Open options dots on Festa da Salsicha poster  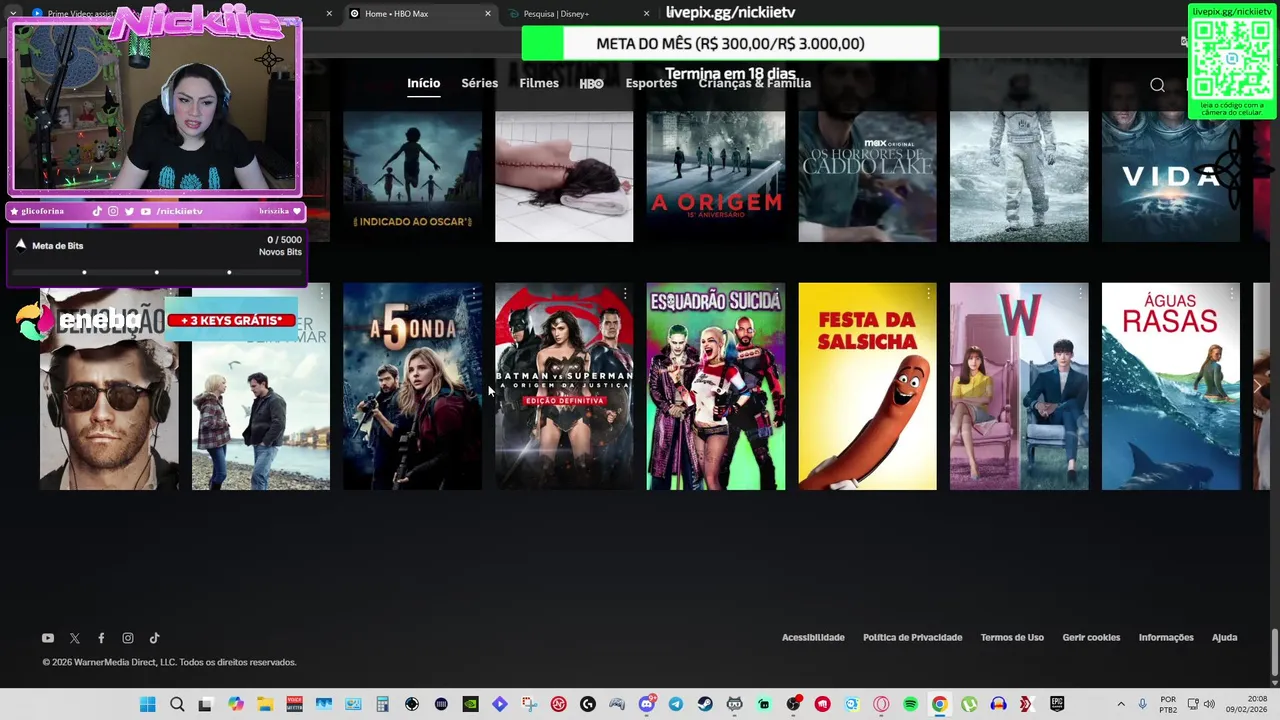(928, 294)
